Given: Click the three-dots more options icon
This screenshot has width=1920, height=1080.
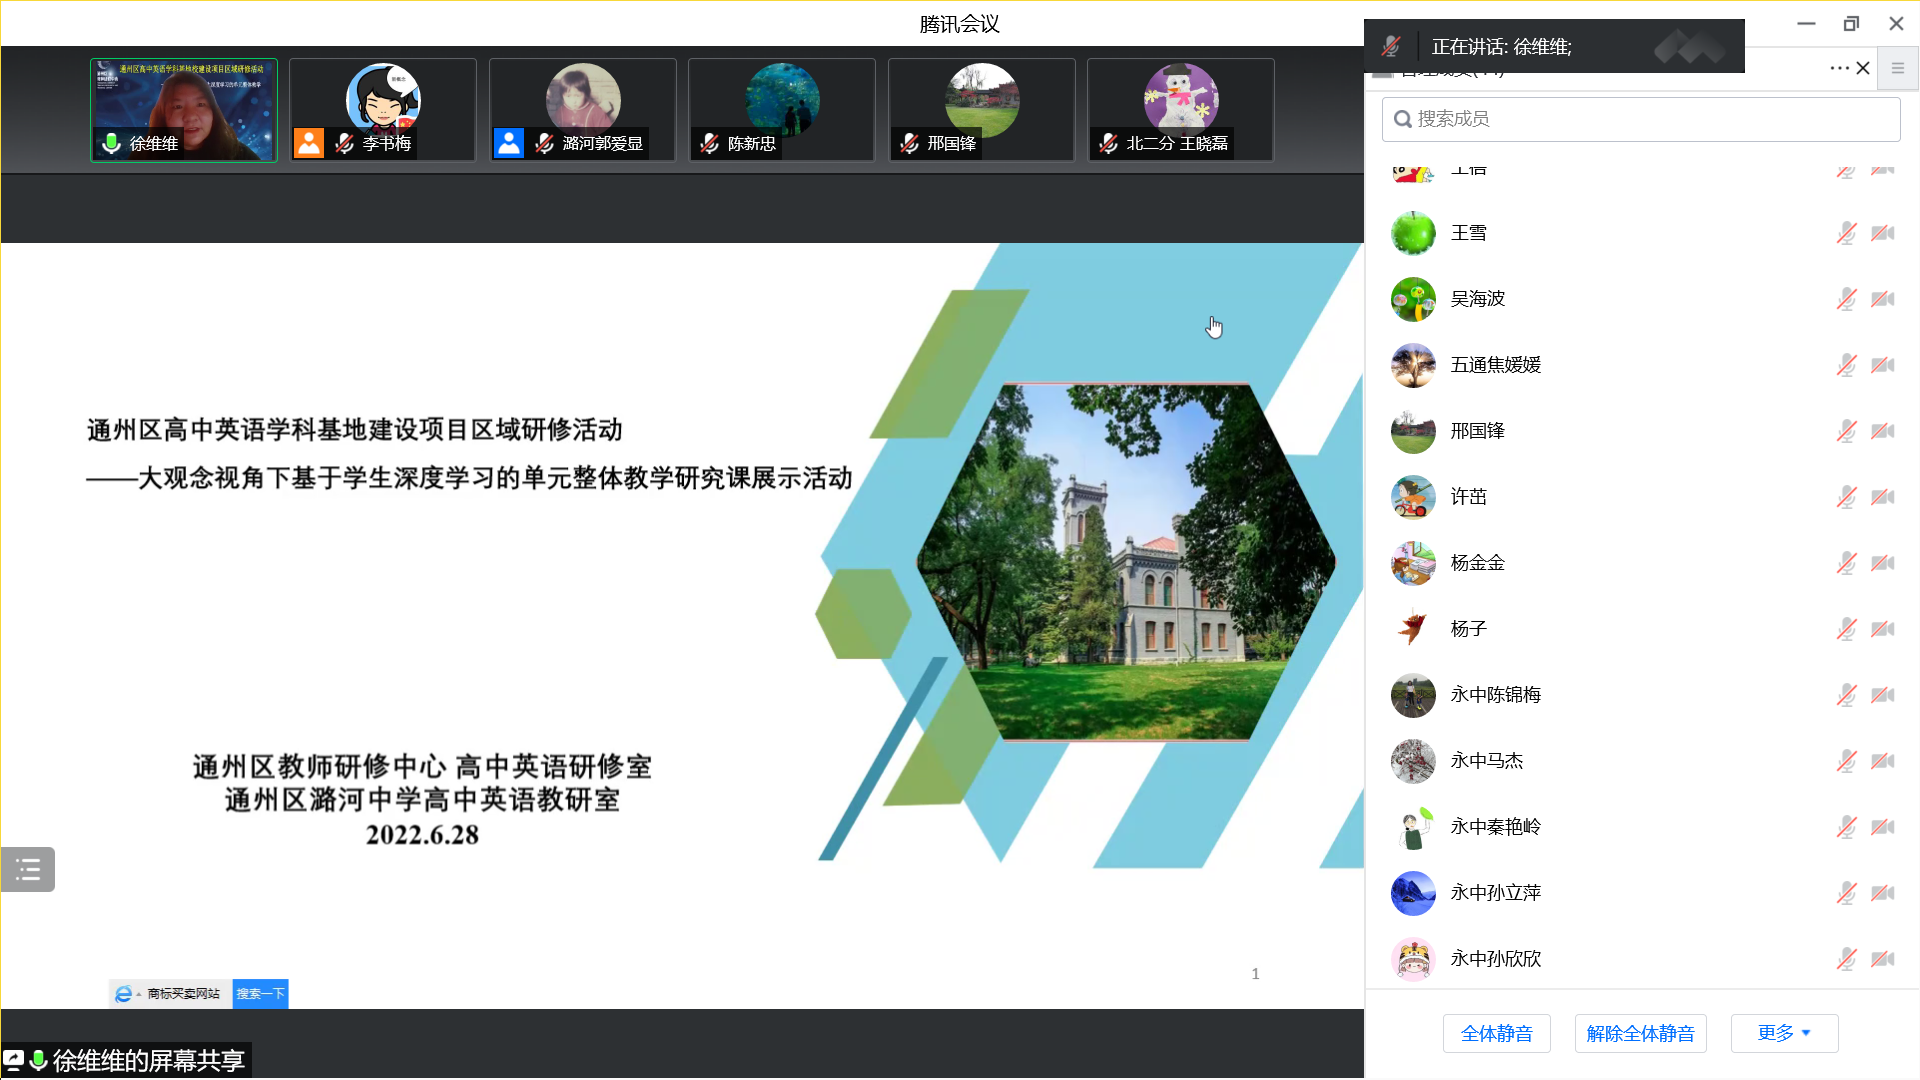Looking at the screenshot, I should pos(1839,68).
